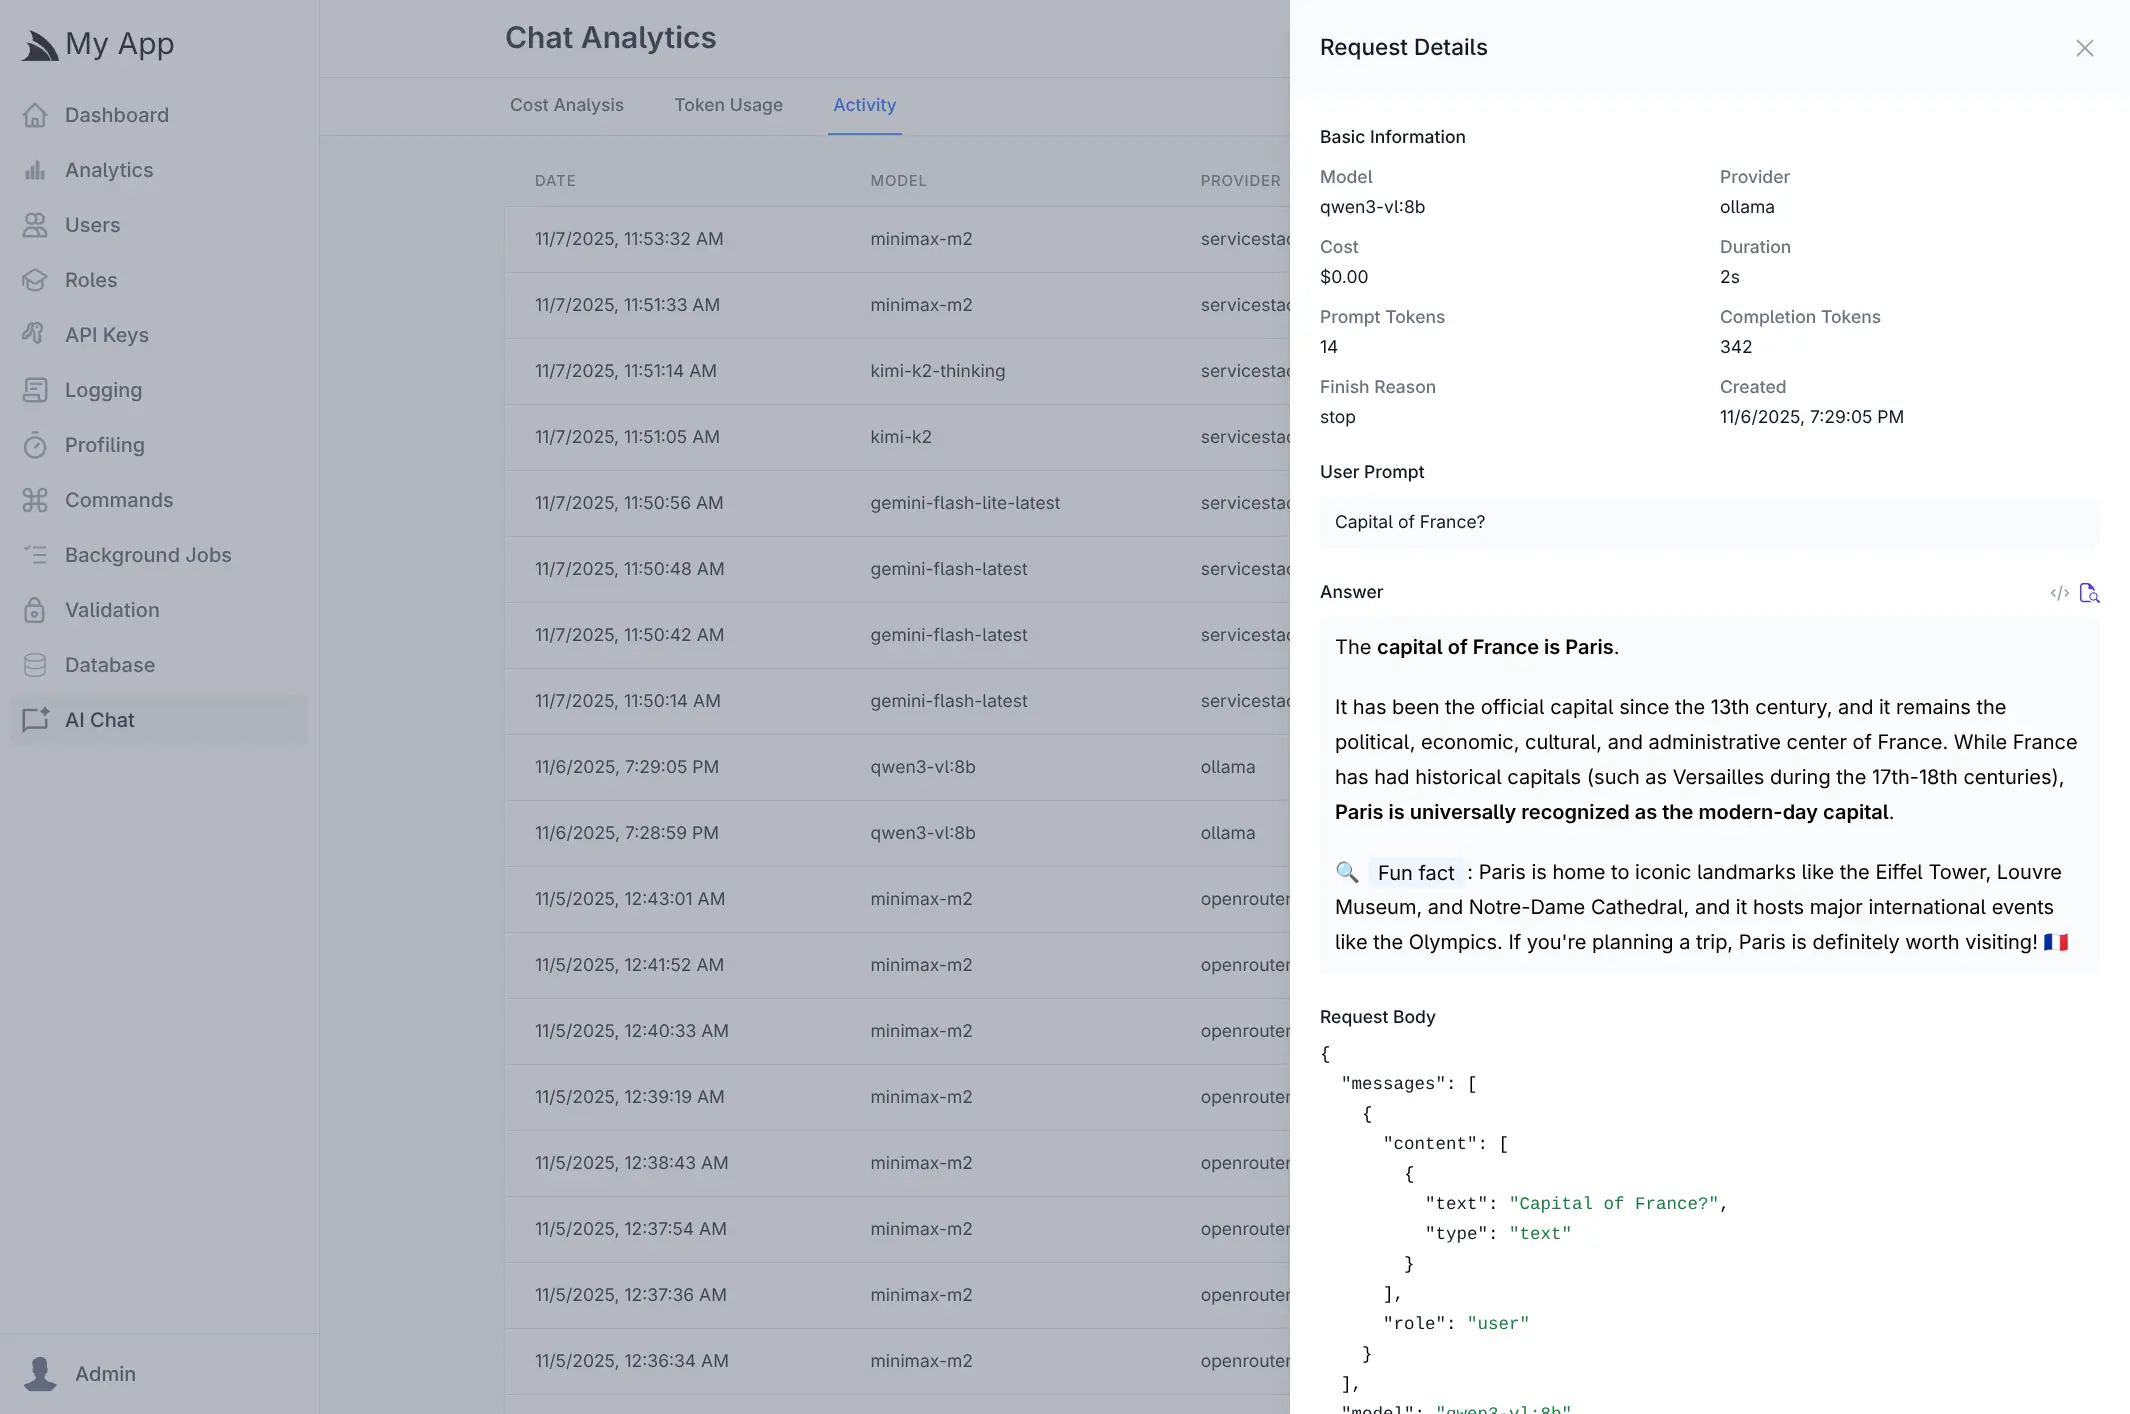Close the Request Details panel
The height and width of the screenshot is (1414, 2130).
tap(2084, 48)
